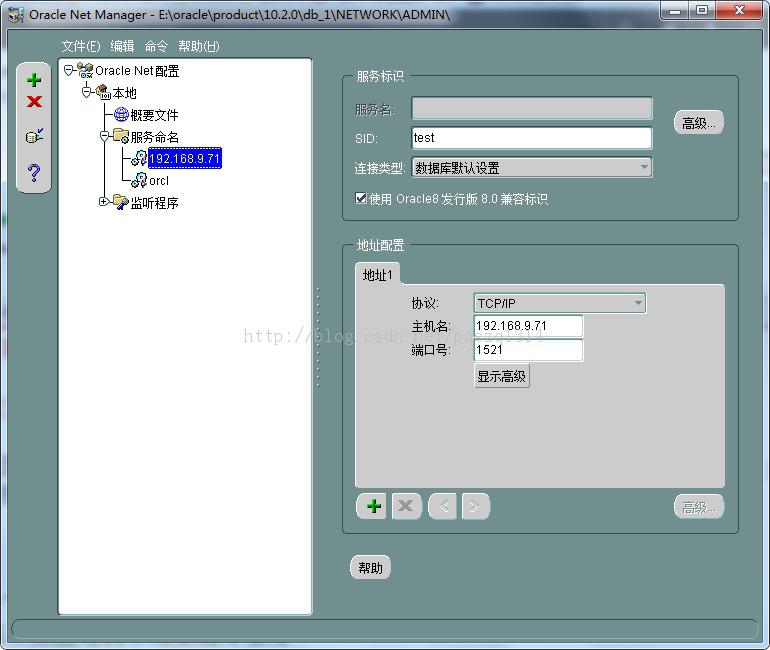Click the 服务名 input field
This screenshot has width=770, height=650.
(532, 108)
